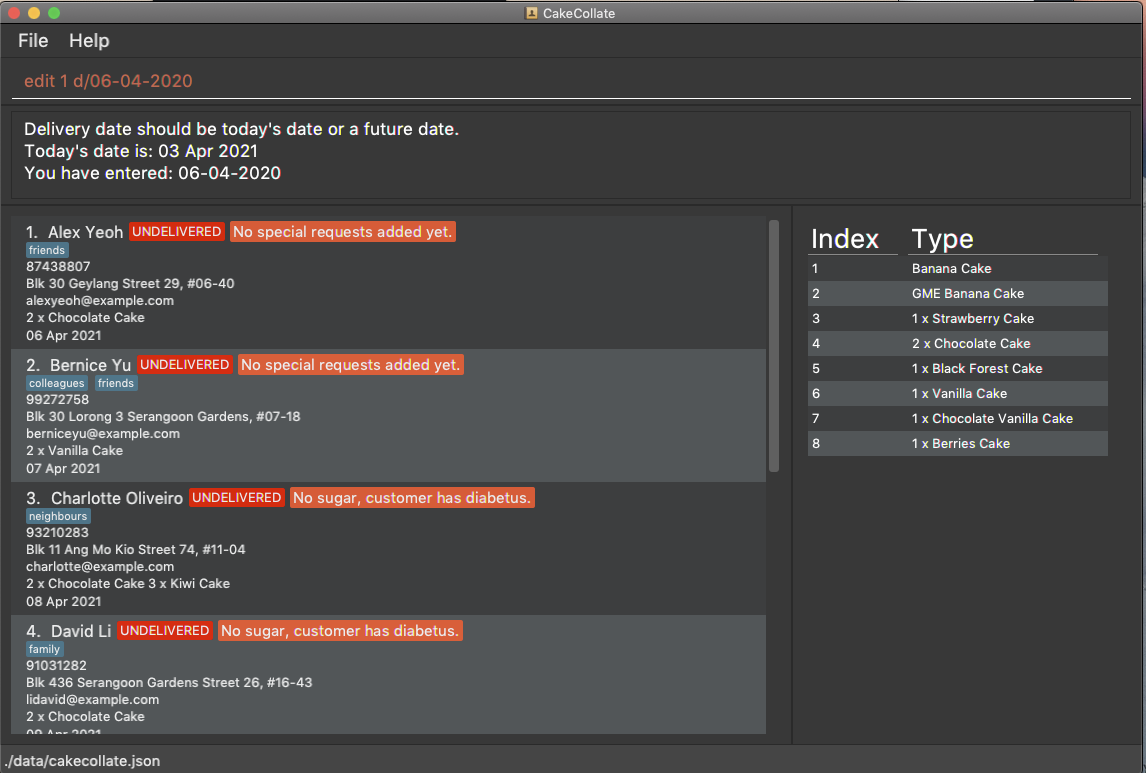Image resolution: width=1146 pixels, height=773 pixels.
Task: Click email lidavid@example.com
Action: [x=93, y=699]
